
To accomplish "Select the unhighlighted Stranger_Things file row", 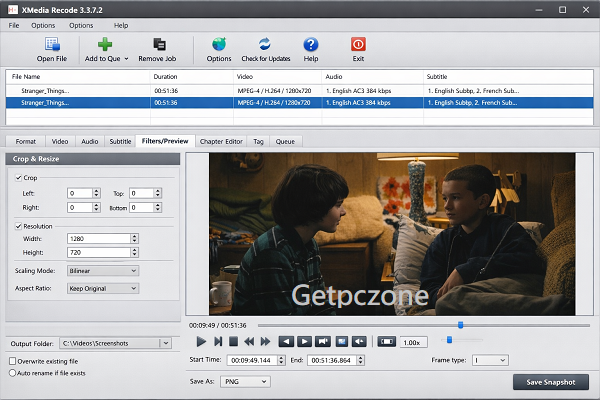I will point(299,91).
